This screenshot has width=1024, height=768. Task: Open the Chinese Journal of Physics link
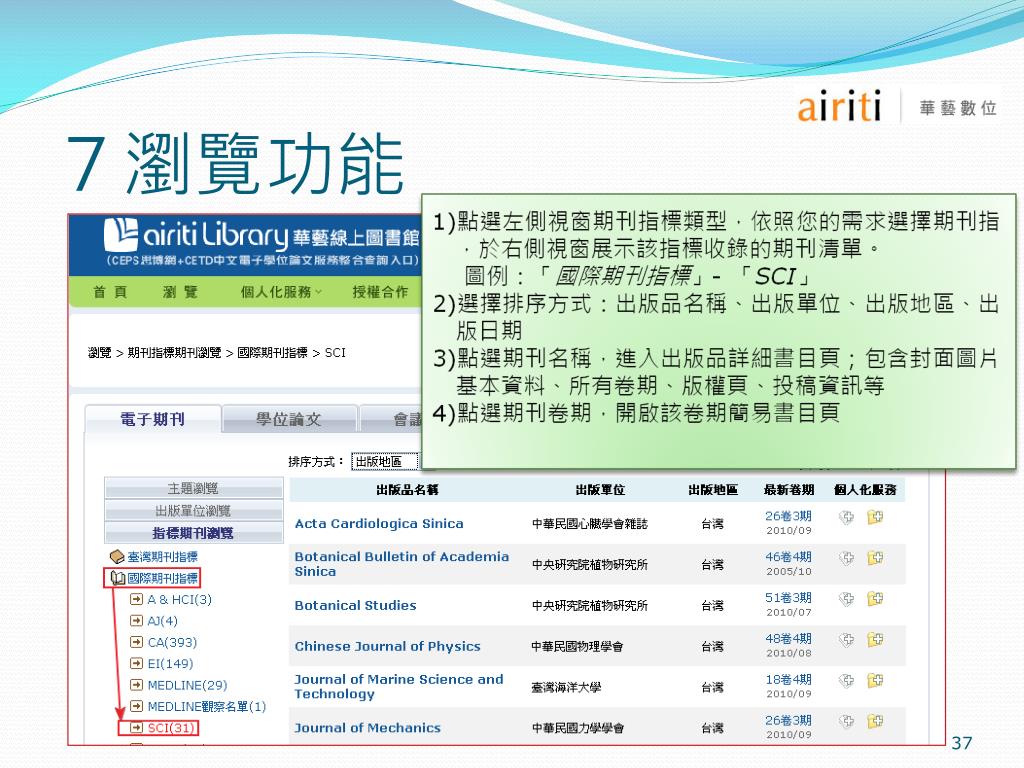tap(387, 647)
